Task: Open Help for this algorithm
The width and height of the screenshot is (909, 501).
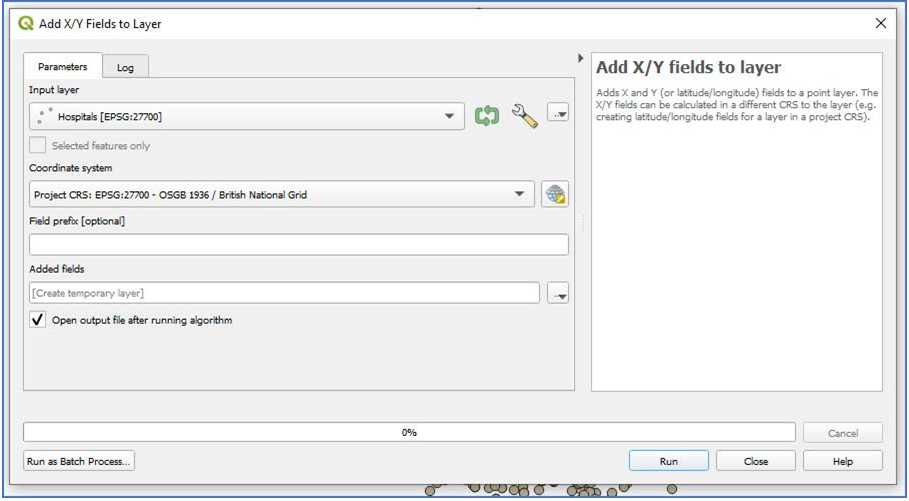Action: tap(843, 462)
